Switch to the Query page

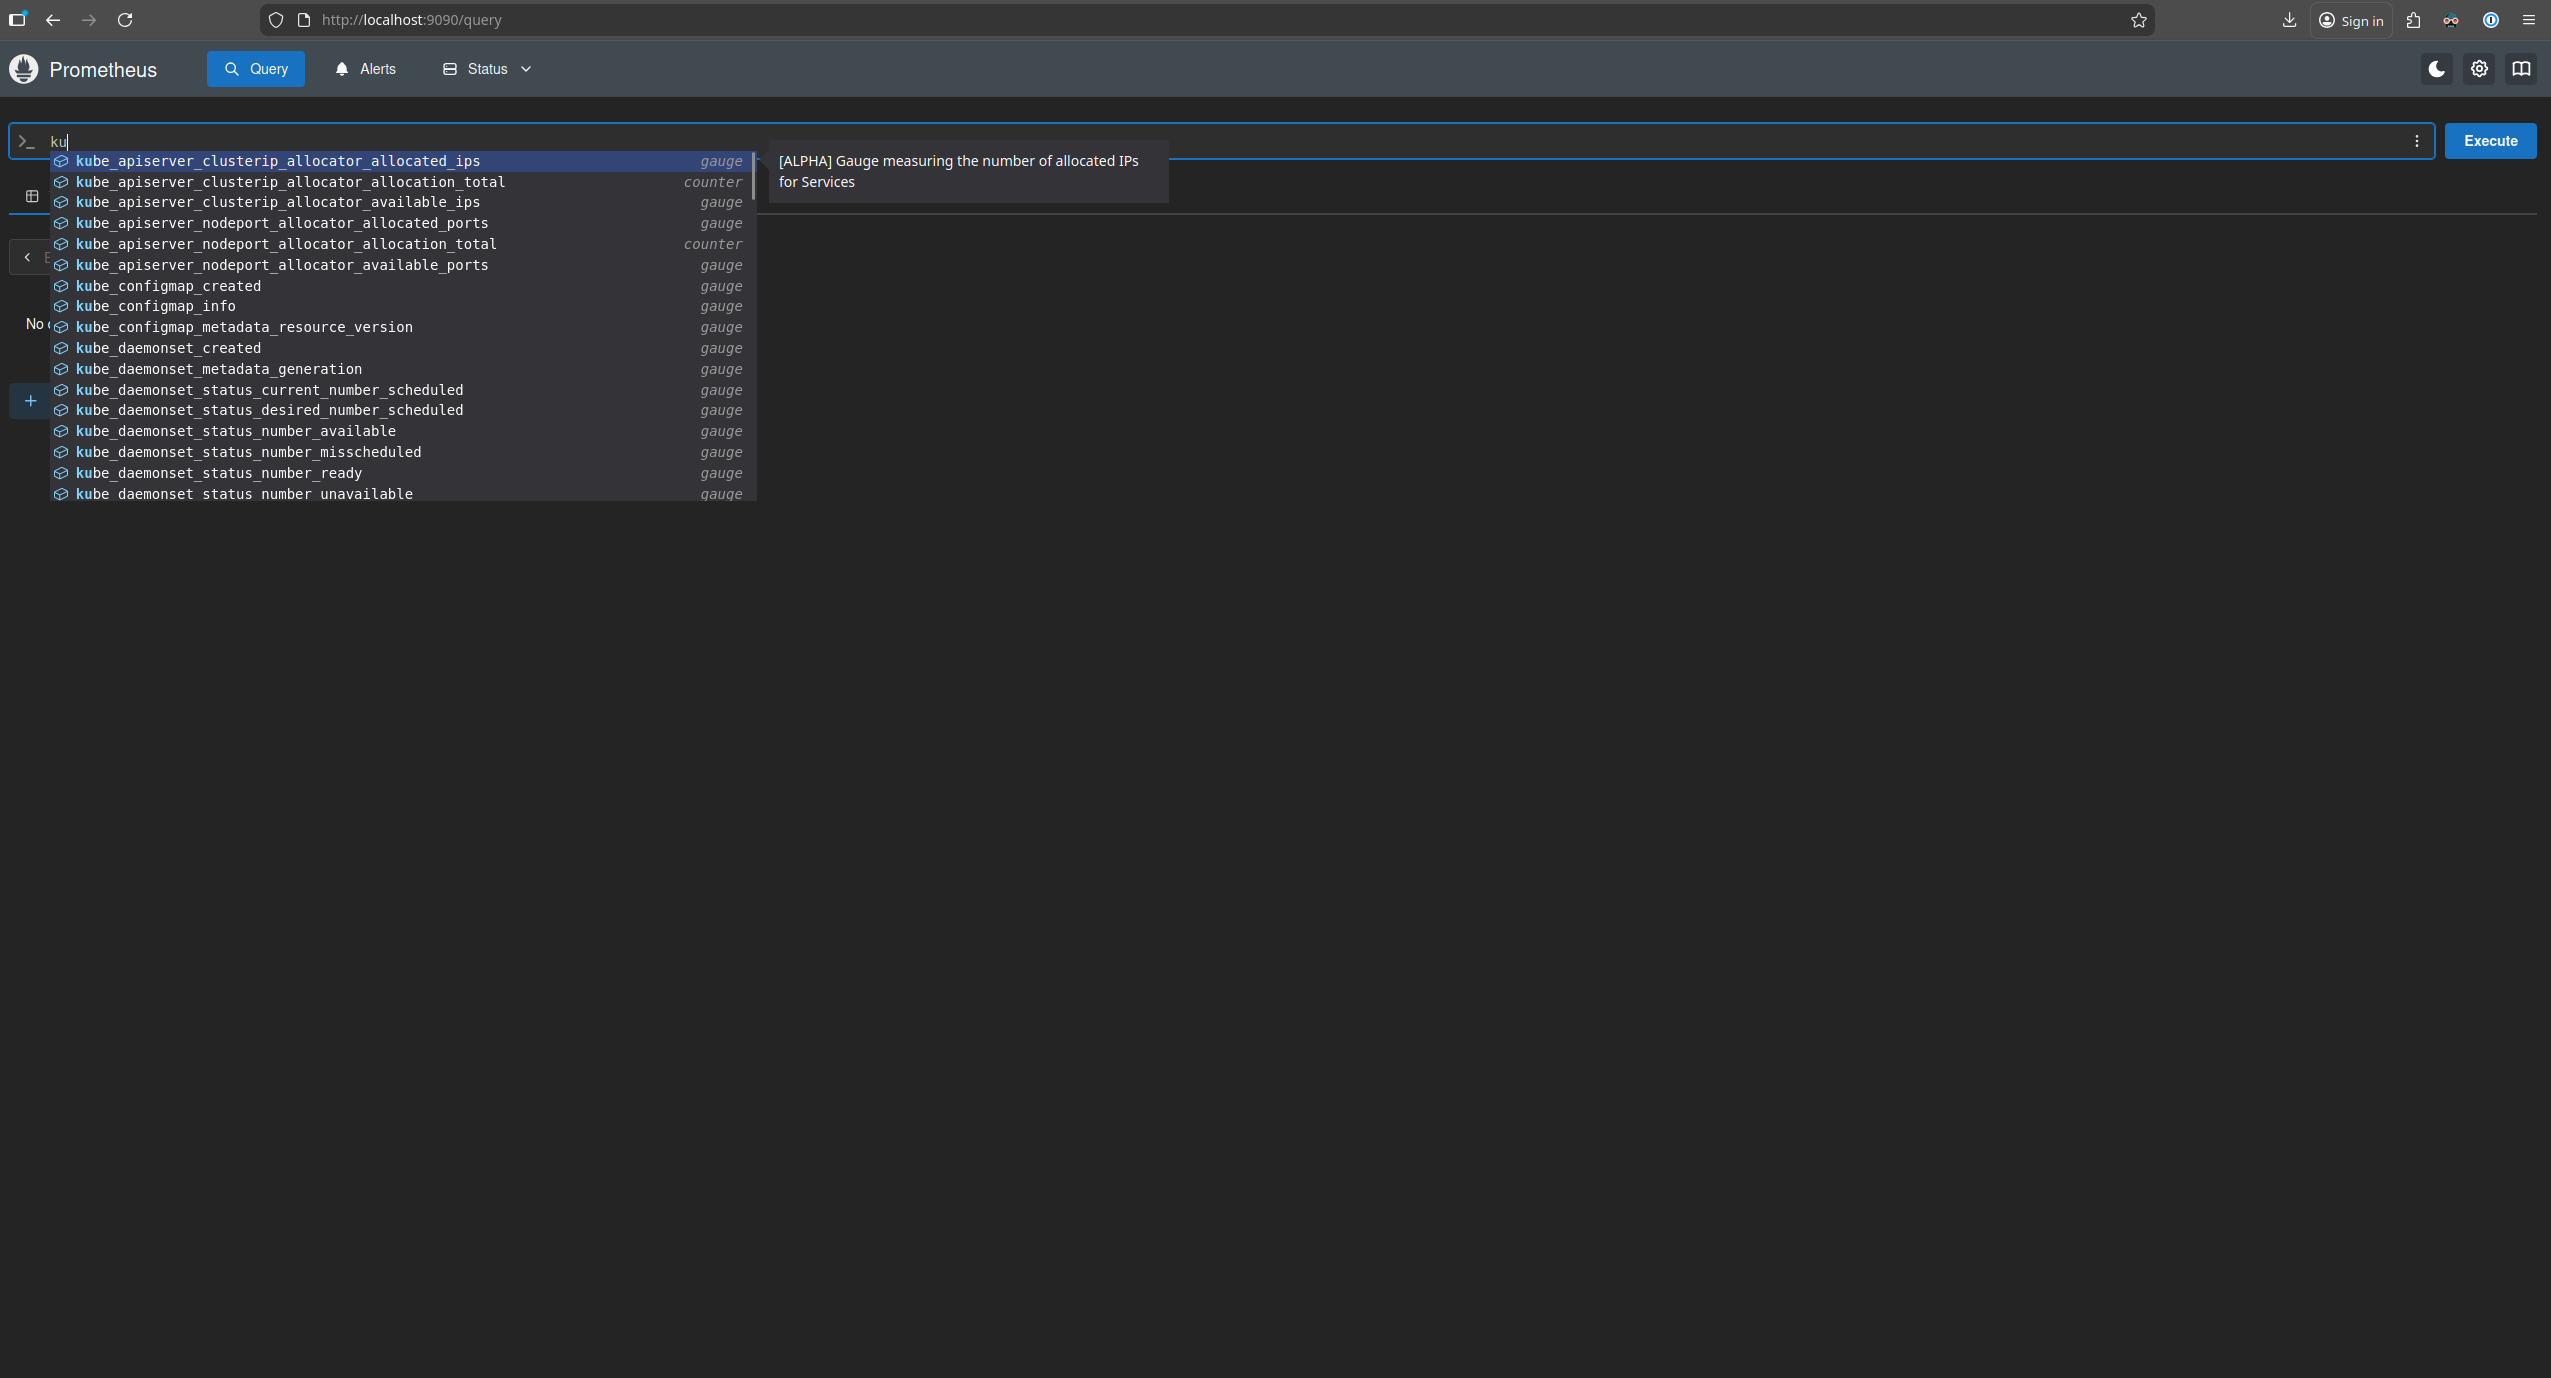click(256, 69)
